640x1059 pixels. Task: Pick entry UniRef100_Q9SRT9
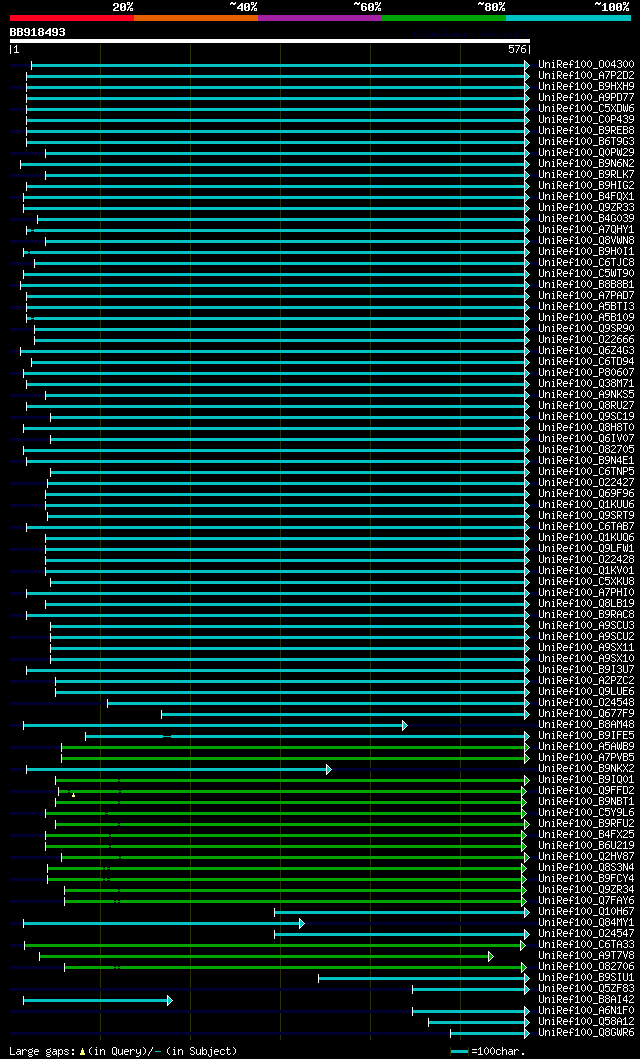click(586, 516)
